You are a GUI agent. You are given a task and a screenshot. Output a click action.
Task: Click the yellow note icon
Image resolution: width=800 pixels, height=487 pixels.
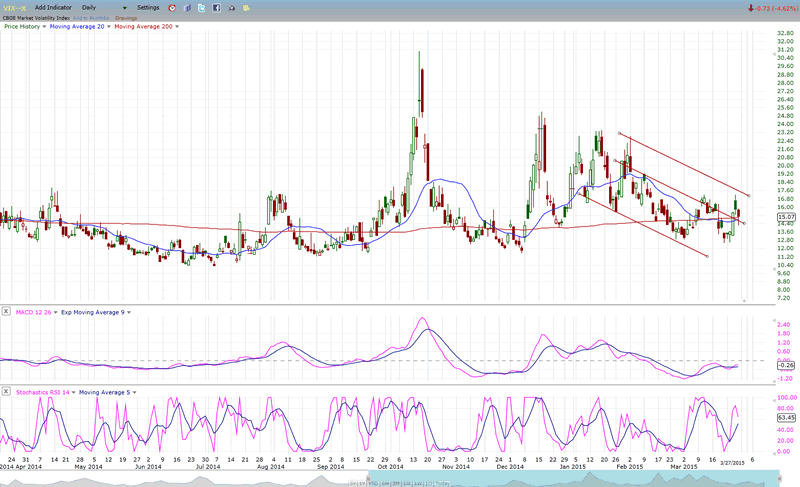click(245, 8)
